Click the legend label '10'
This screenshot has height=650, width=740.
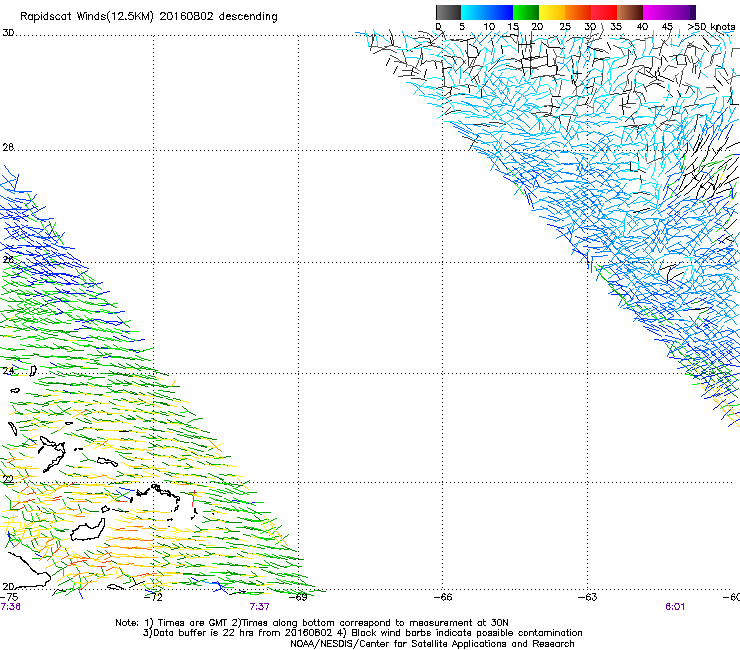(x=489, y=27)
